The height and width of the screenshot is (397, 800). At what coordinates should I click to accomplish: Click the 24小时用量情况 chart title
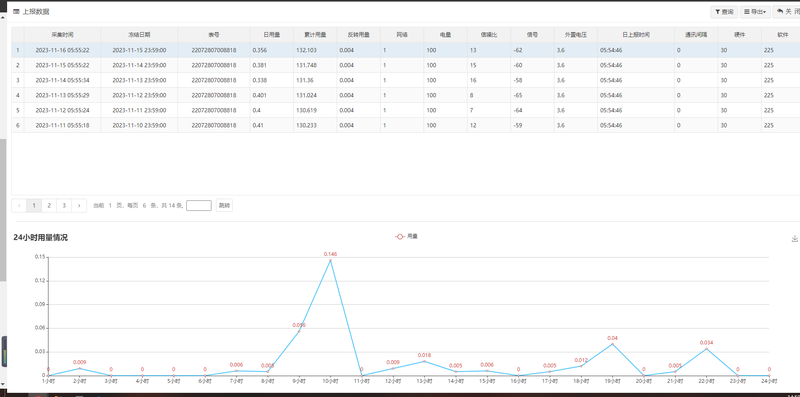click(x=40, y=238)
